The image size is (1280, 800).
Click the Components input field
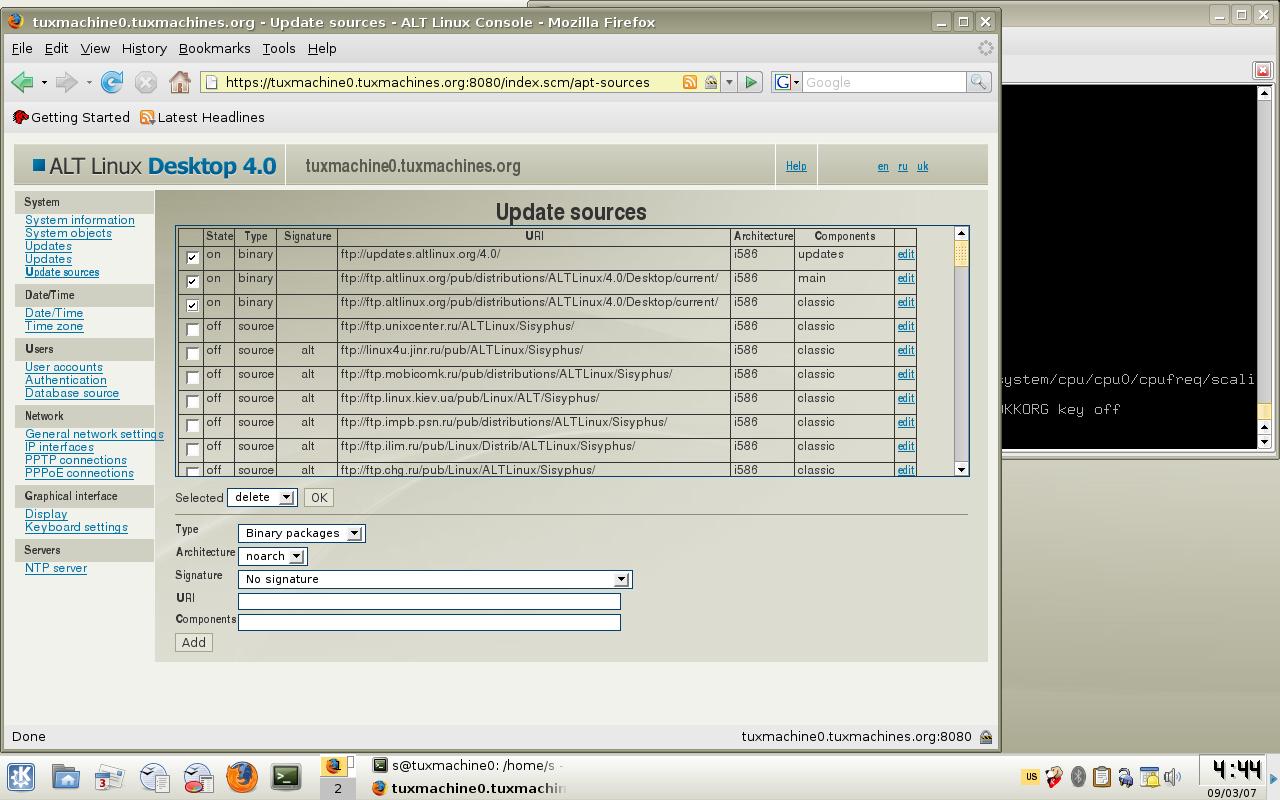point(429,622)
